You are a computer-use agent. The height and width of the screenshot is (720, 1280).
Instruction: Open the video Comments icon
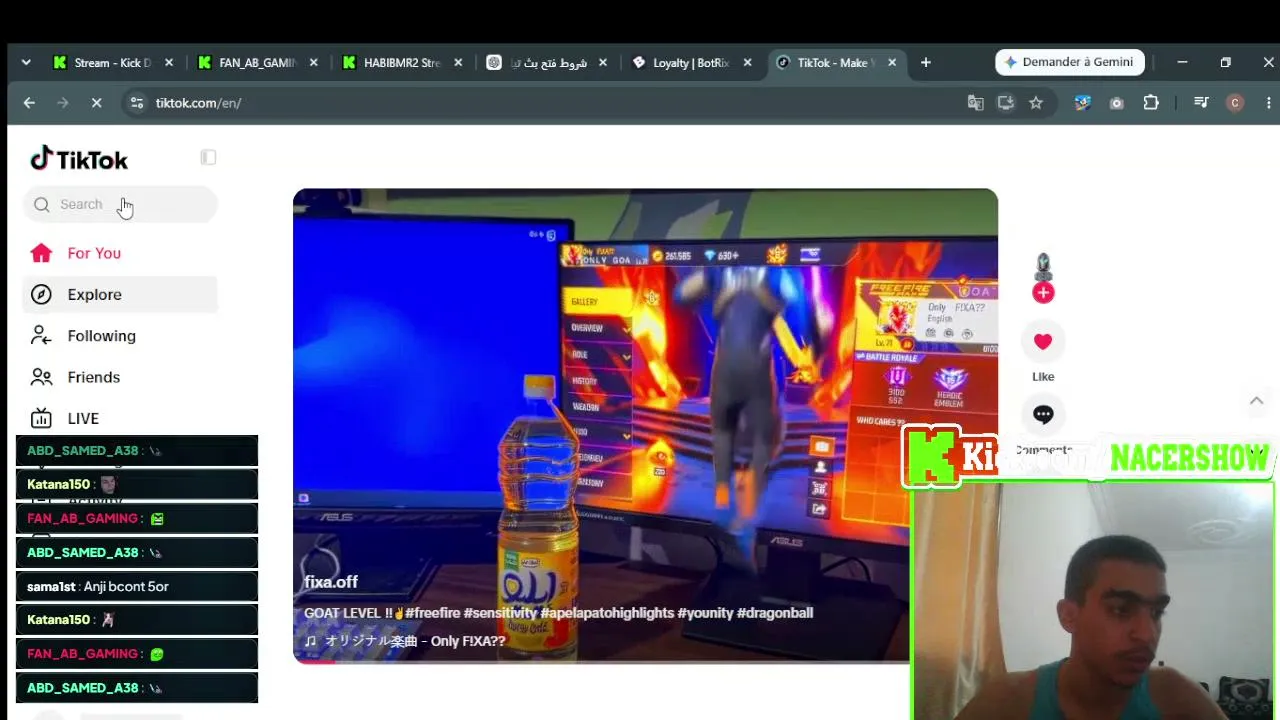(x=1043, y=415)
